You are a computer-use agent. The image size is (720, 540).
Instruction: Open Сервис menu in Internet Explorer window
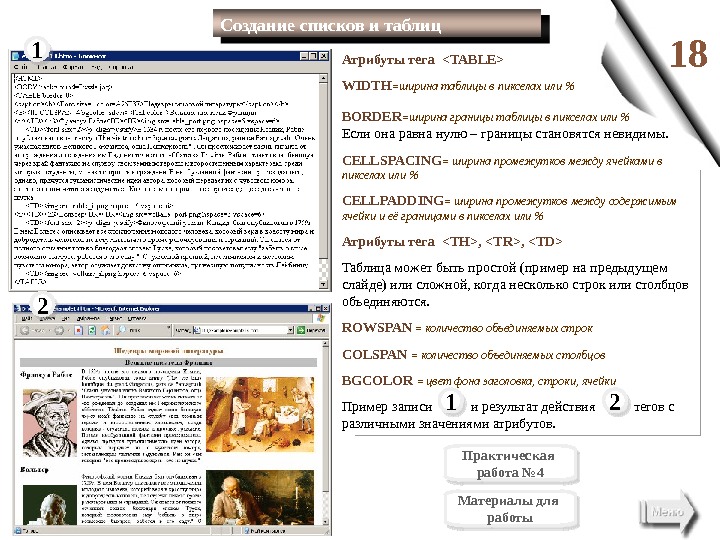coord(114,318)
